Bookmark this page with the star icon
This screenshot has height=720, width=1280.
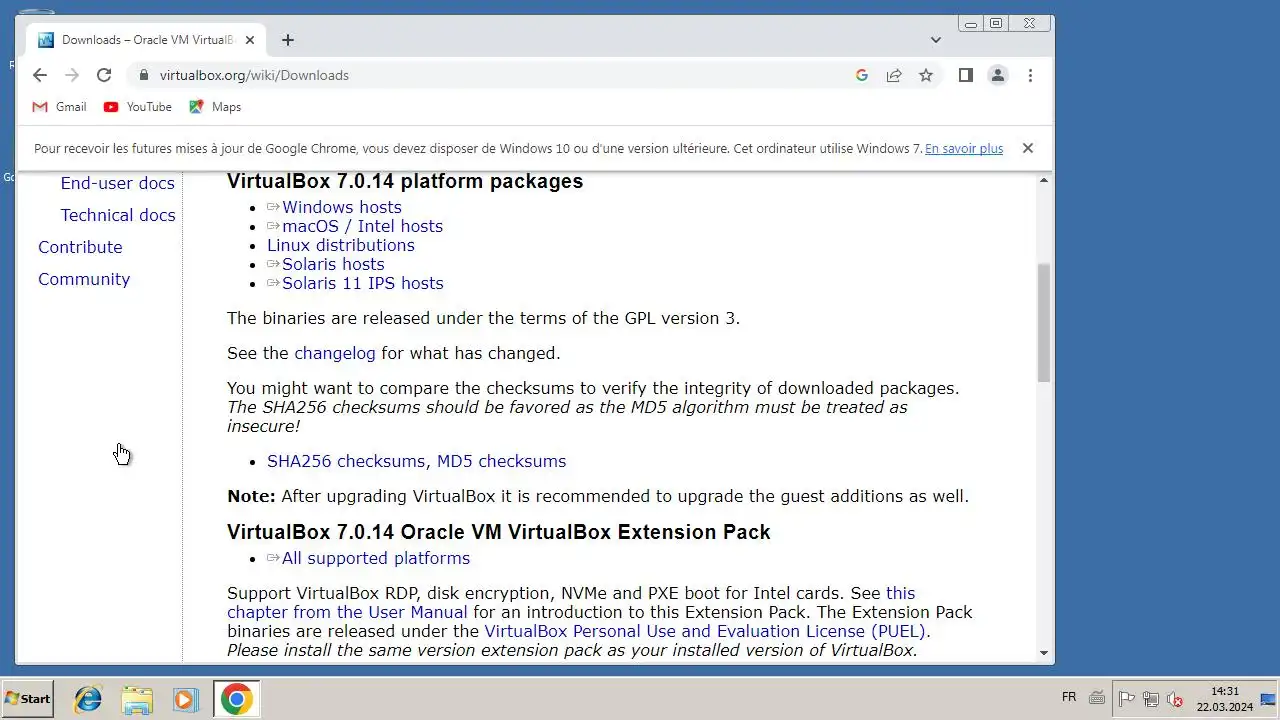926,75
